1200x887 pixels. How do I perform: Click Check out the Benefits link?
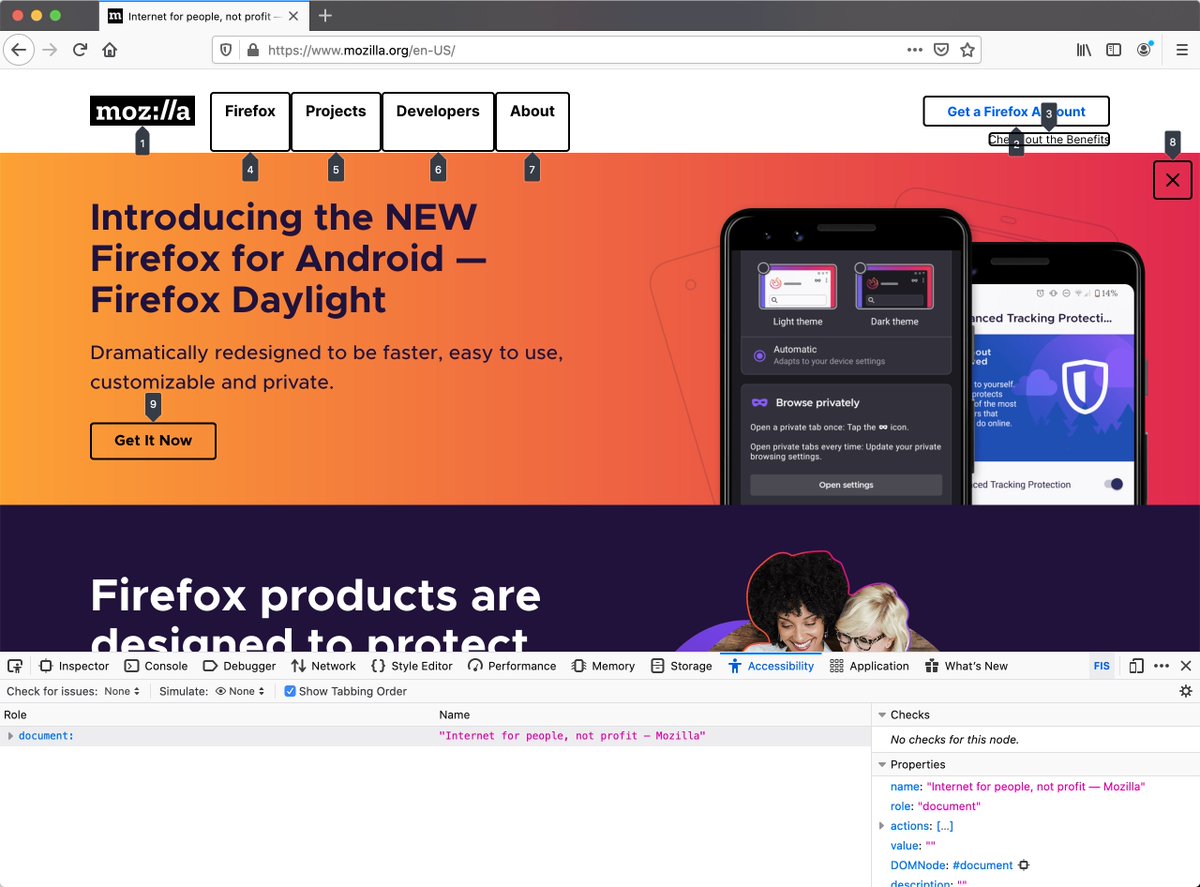1049,139
